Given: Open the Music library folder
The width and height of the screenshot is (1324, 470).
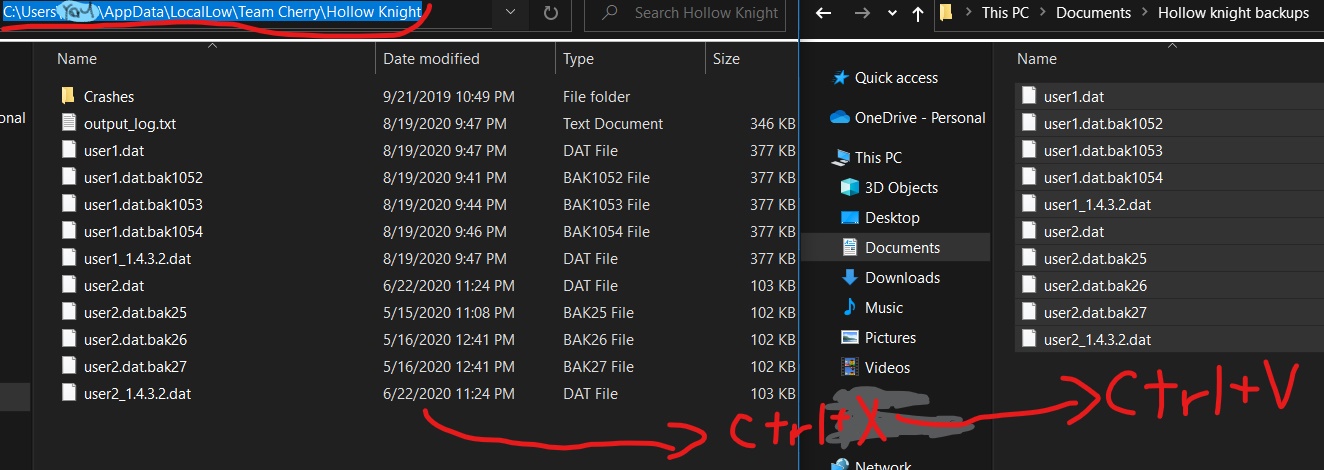Looking at the screenshot, I should tap(883, 308).
